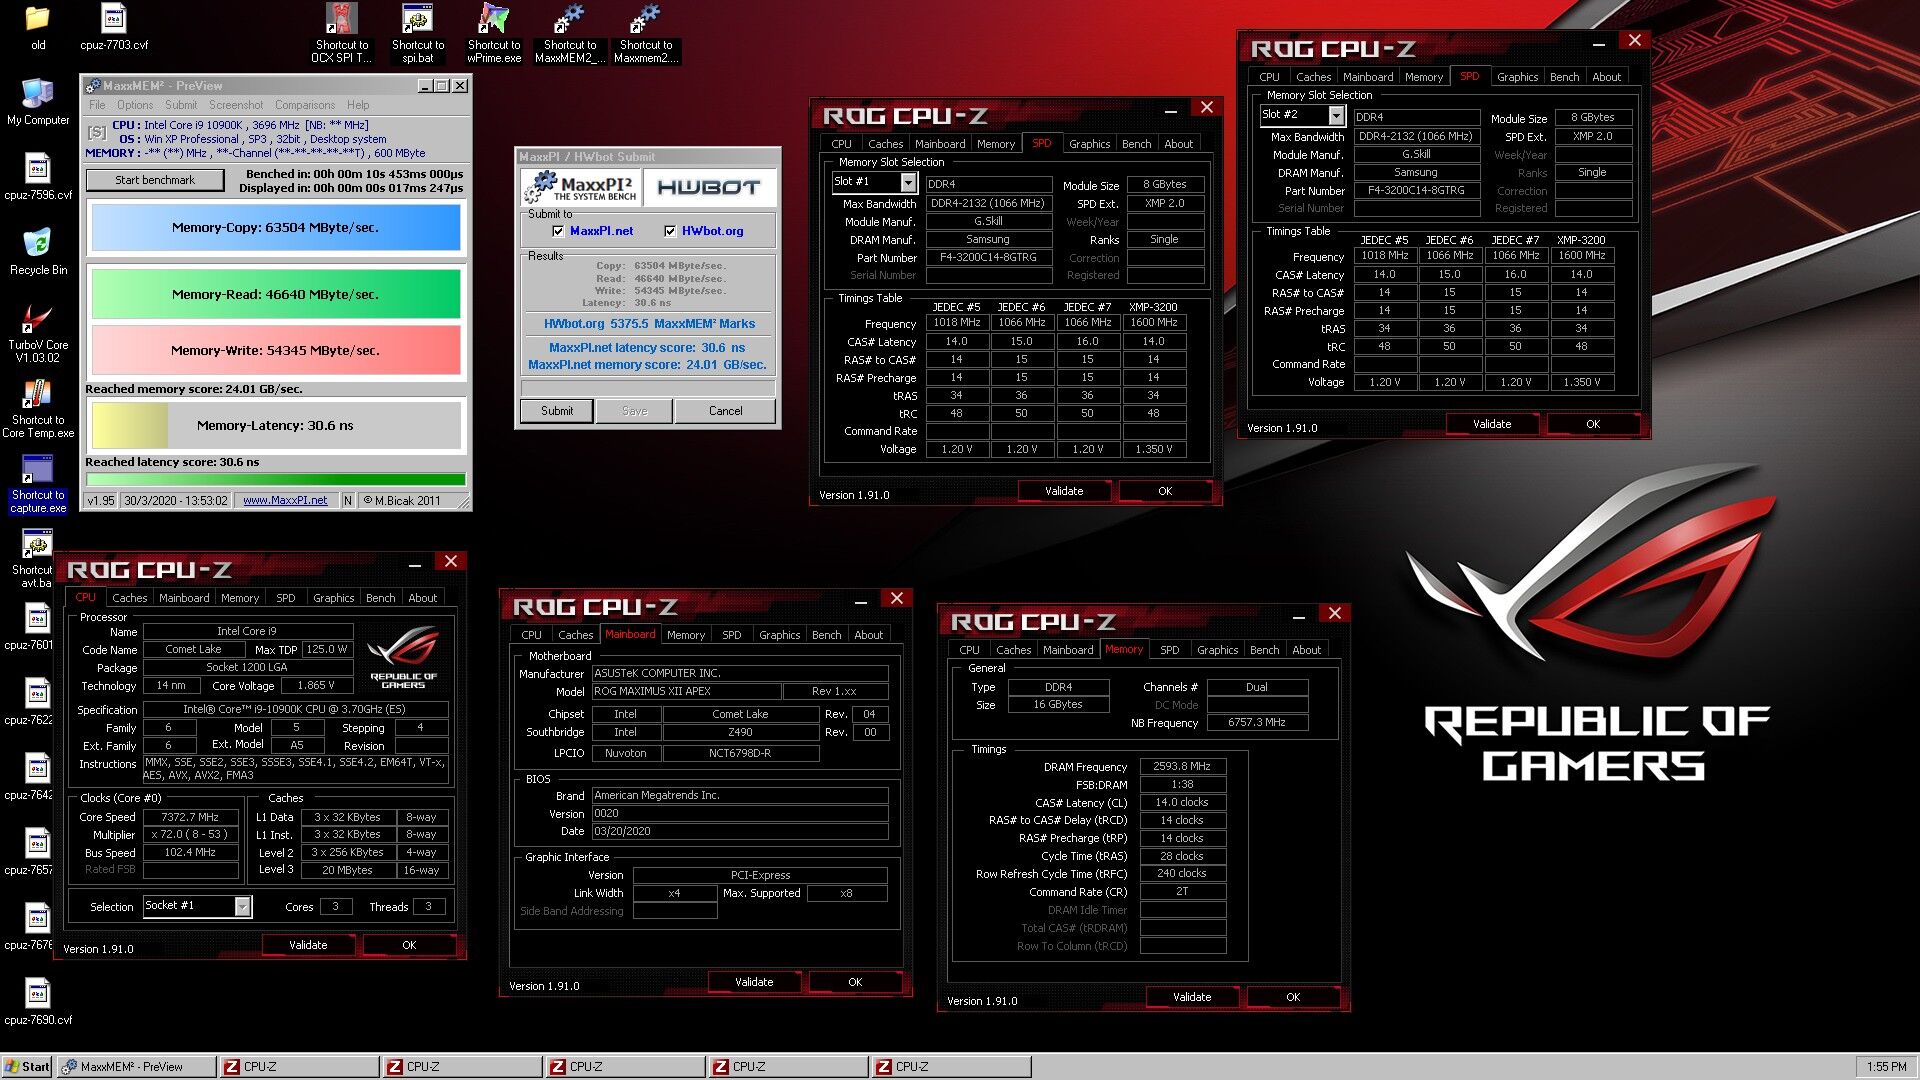Click the Part Number F4-3200C14-8GTRG field in Slot #1
Screen dimensions: 1920x1080
coord(988,258)
